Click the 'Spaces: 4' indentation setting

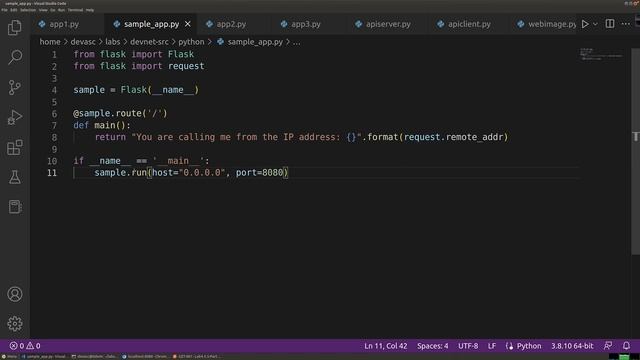tap(433, 346)
